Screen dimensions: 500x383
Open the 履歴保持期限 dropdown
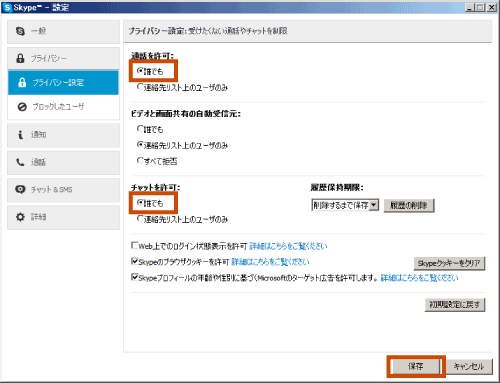345,205
